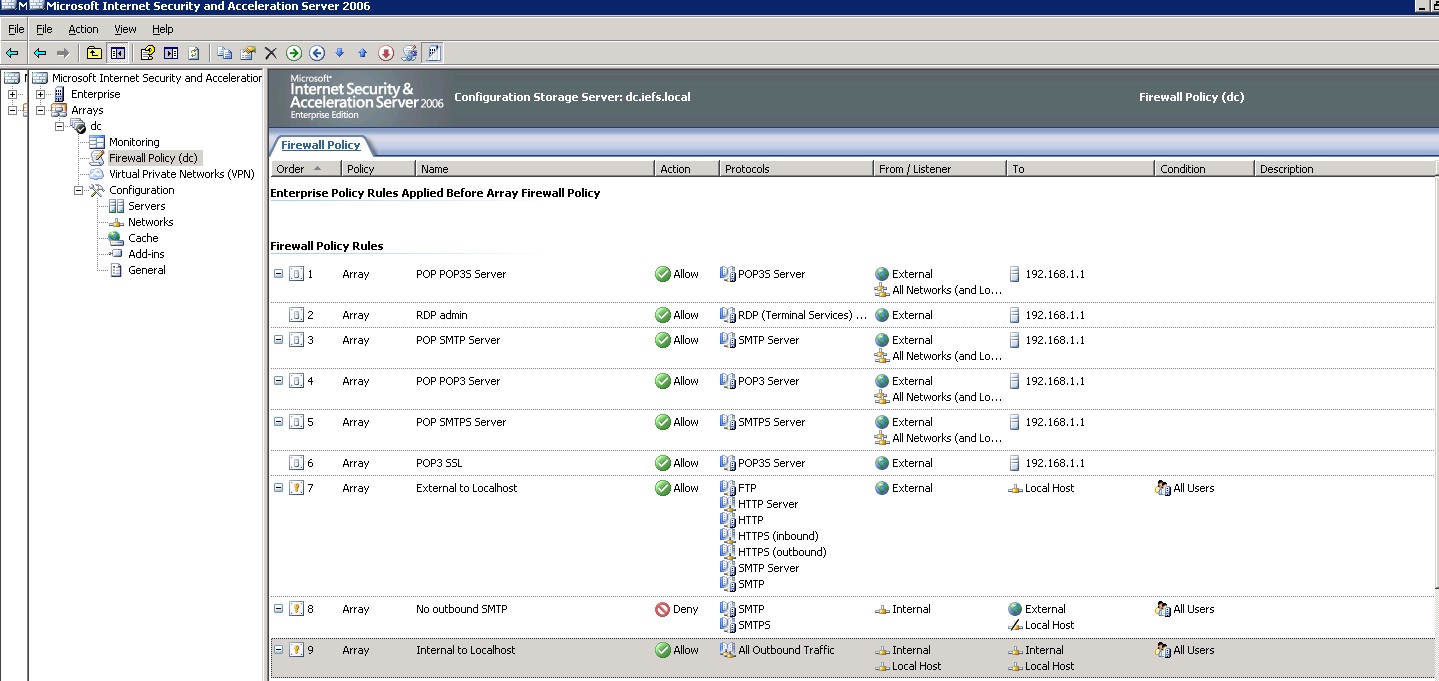
Task: Click the small blue up-arrow toolbar icon
Action: (x=362, y=53)
